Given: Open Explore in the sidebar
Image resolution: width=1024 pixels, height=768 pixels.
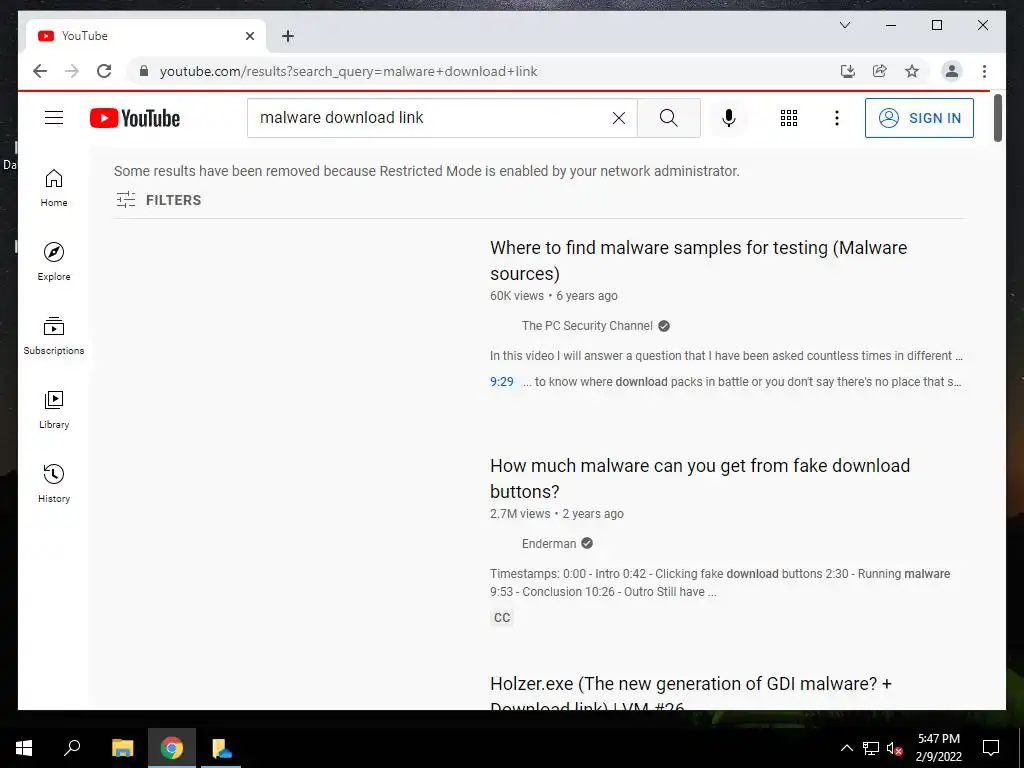Looking at the screenshot, I should click(x=54, y=261).
